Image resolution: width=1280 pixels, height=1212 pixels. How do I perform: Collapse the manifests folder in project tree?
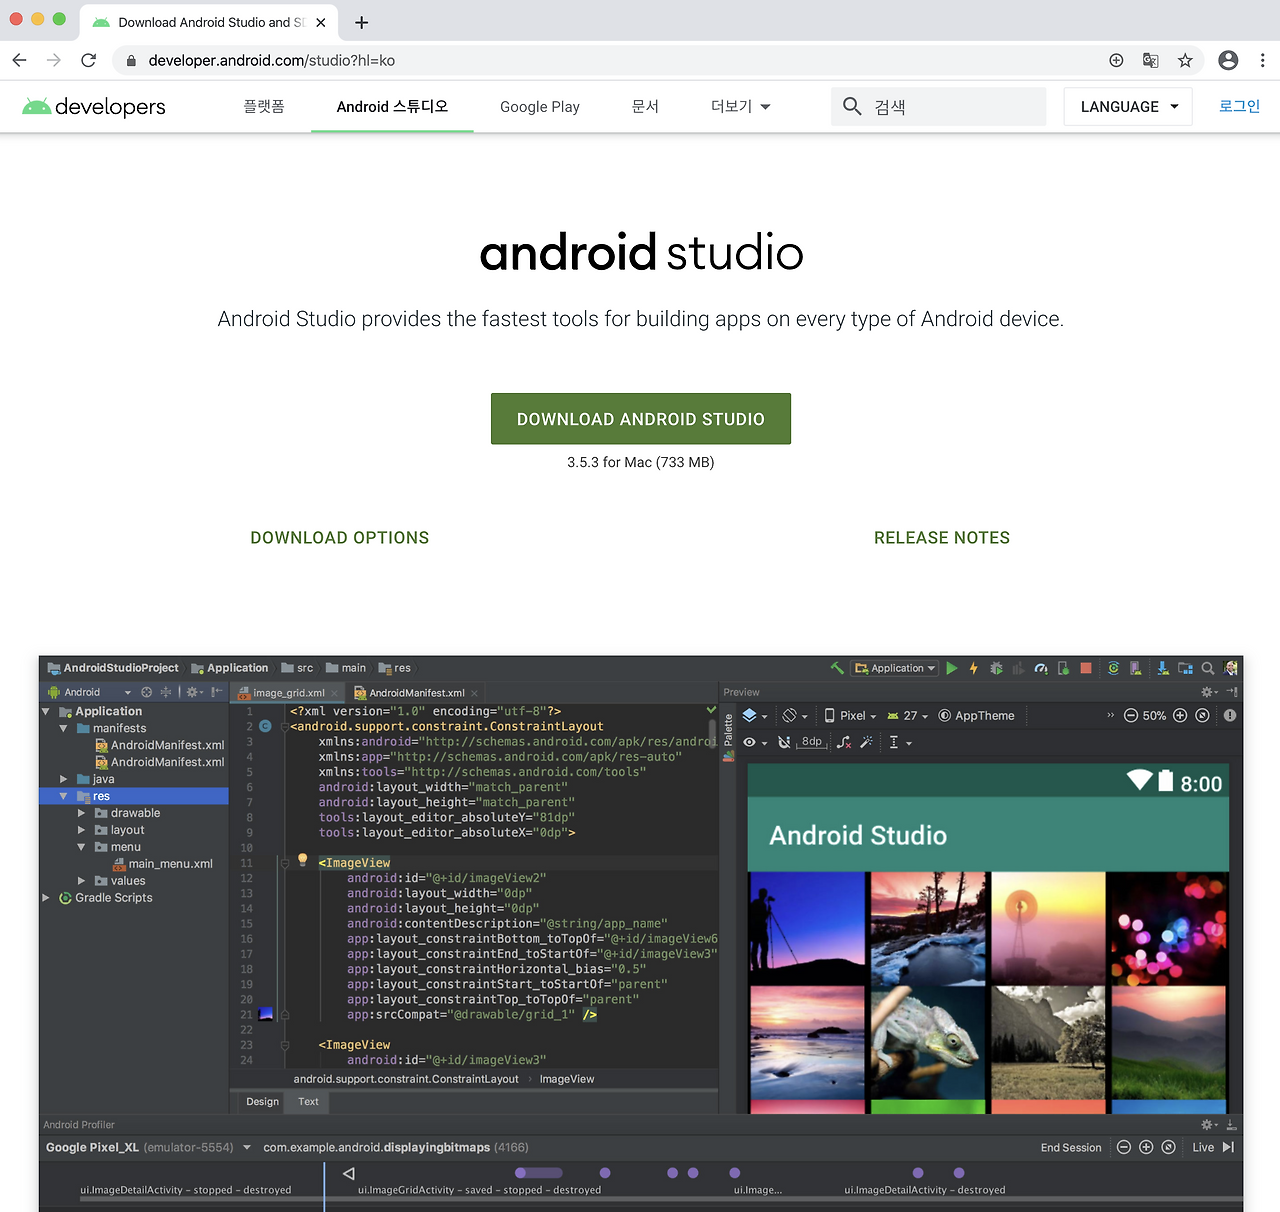(x=64, y=728)
